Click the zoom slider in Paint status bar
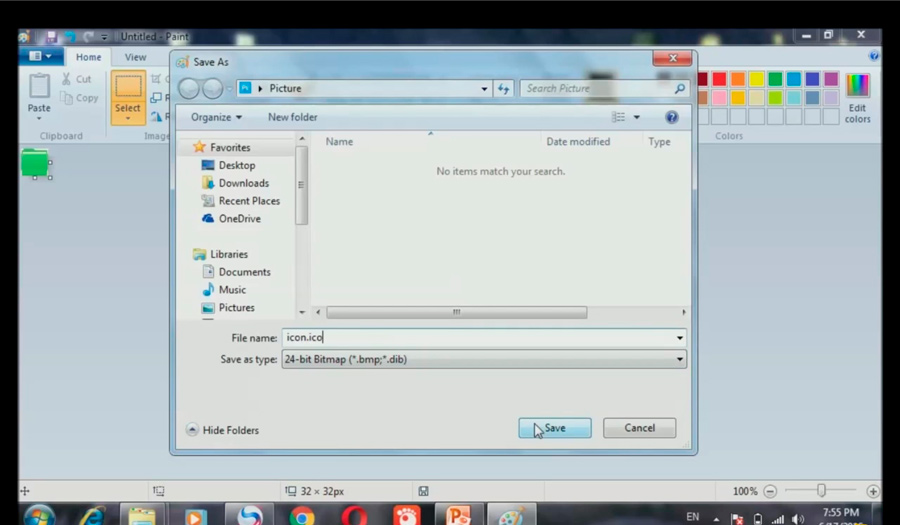 pyautogui.click(x=821, y=491)
